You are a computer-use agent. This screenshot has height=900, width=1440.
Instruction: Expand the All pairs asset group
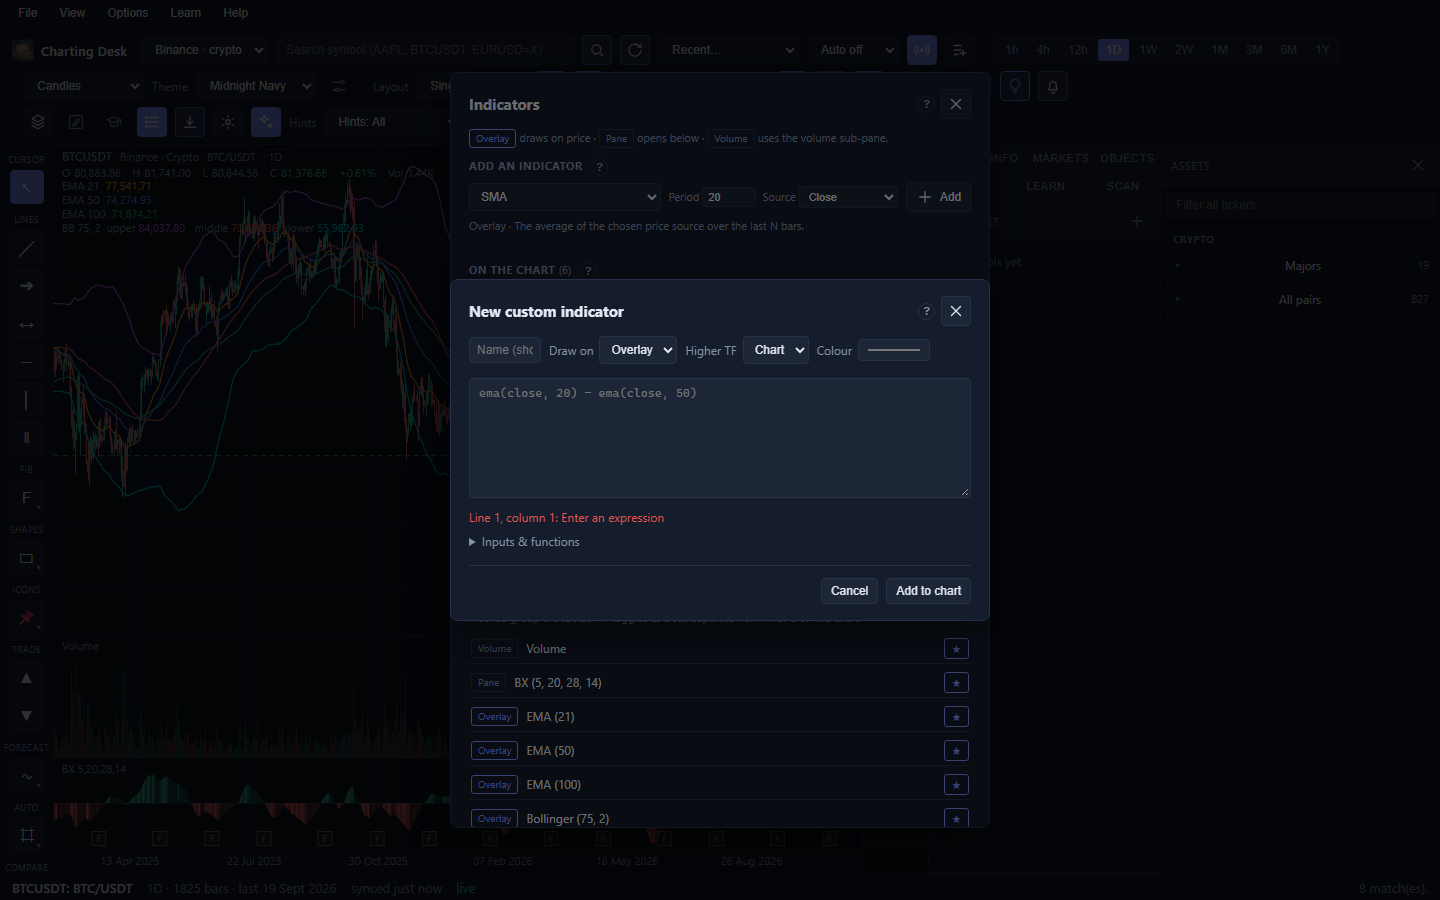1302,300
